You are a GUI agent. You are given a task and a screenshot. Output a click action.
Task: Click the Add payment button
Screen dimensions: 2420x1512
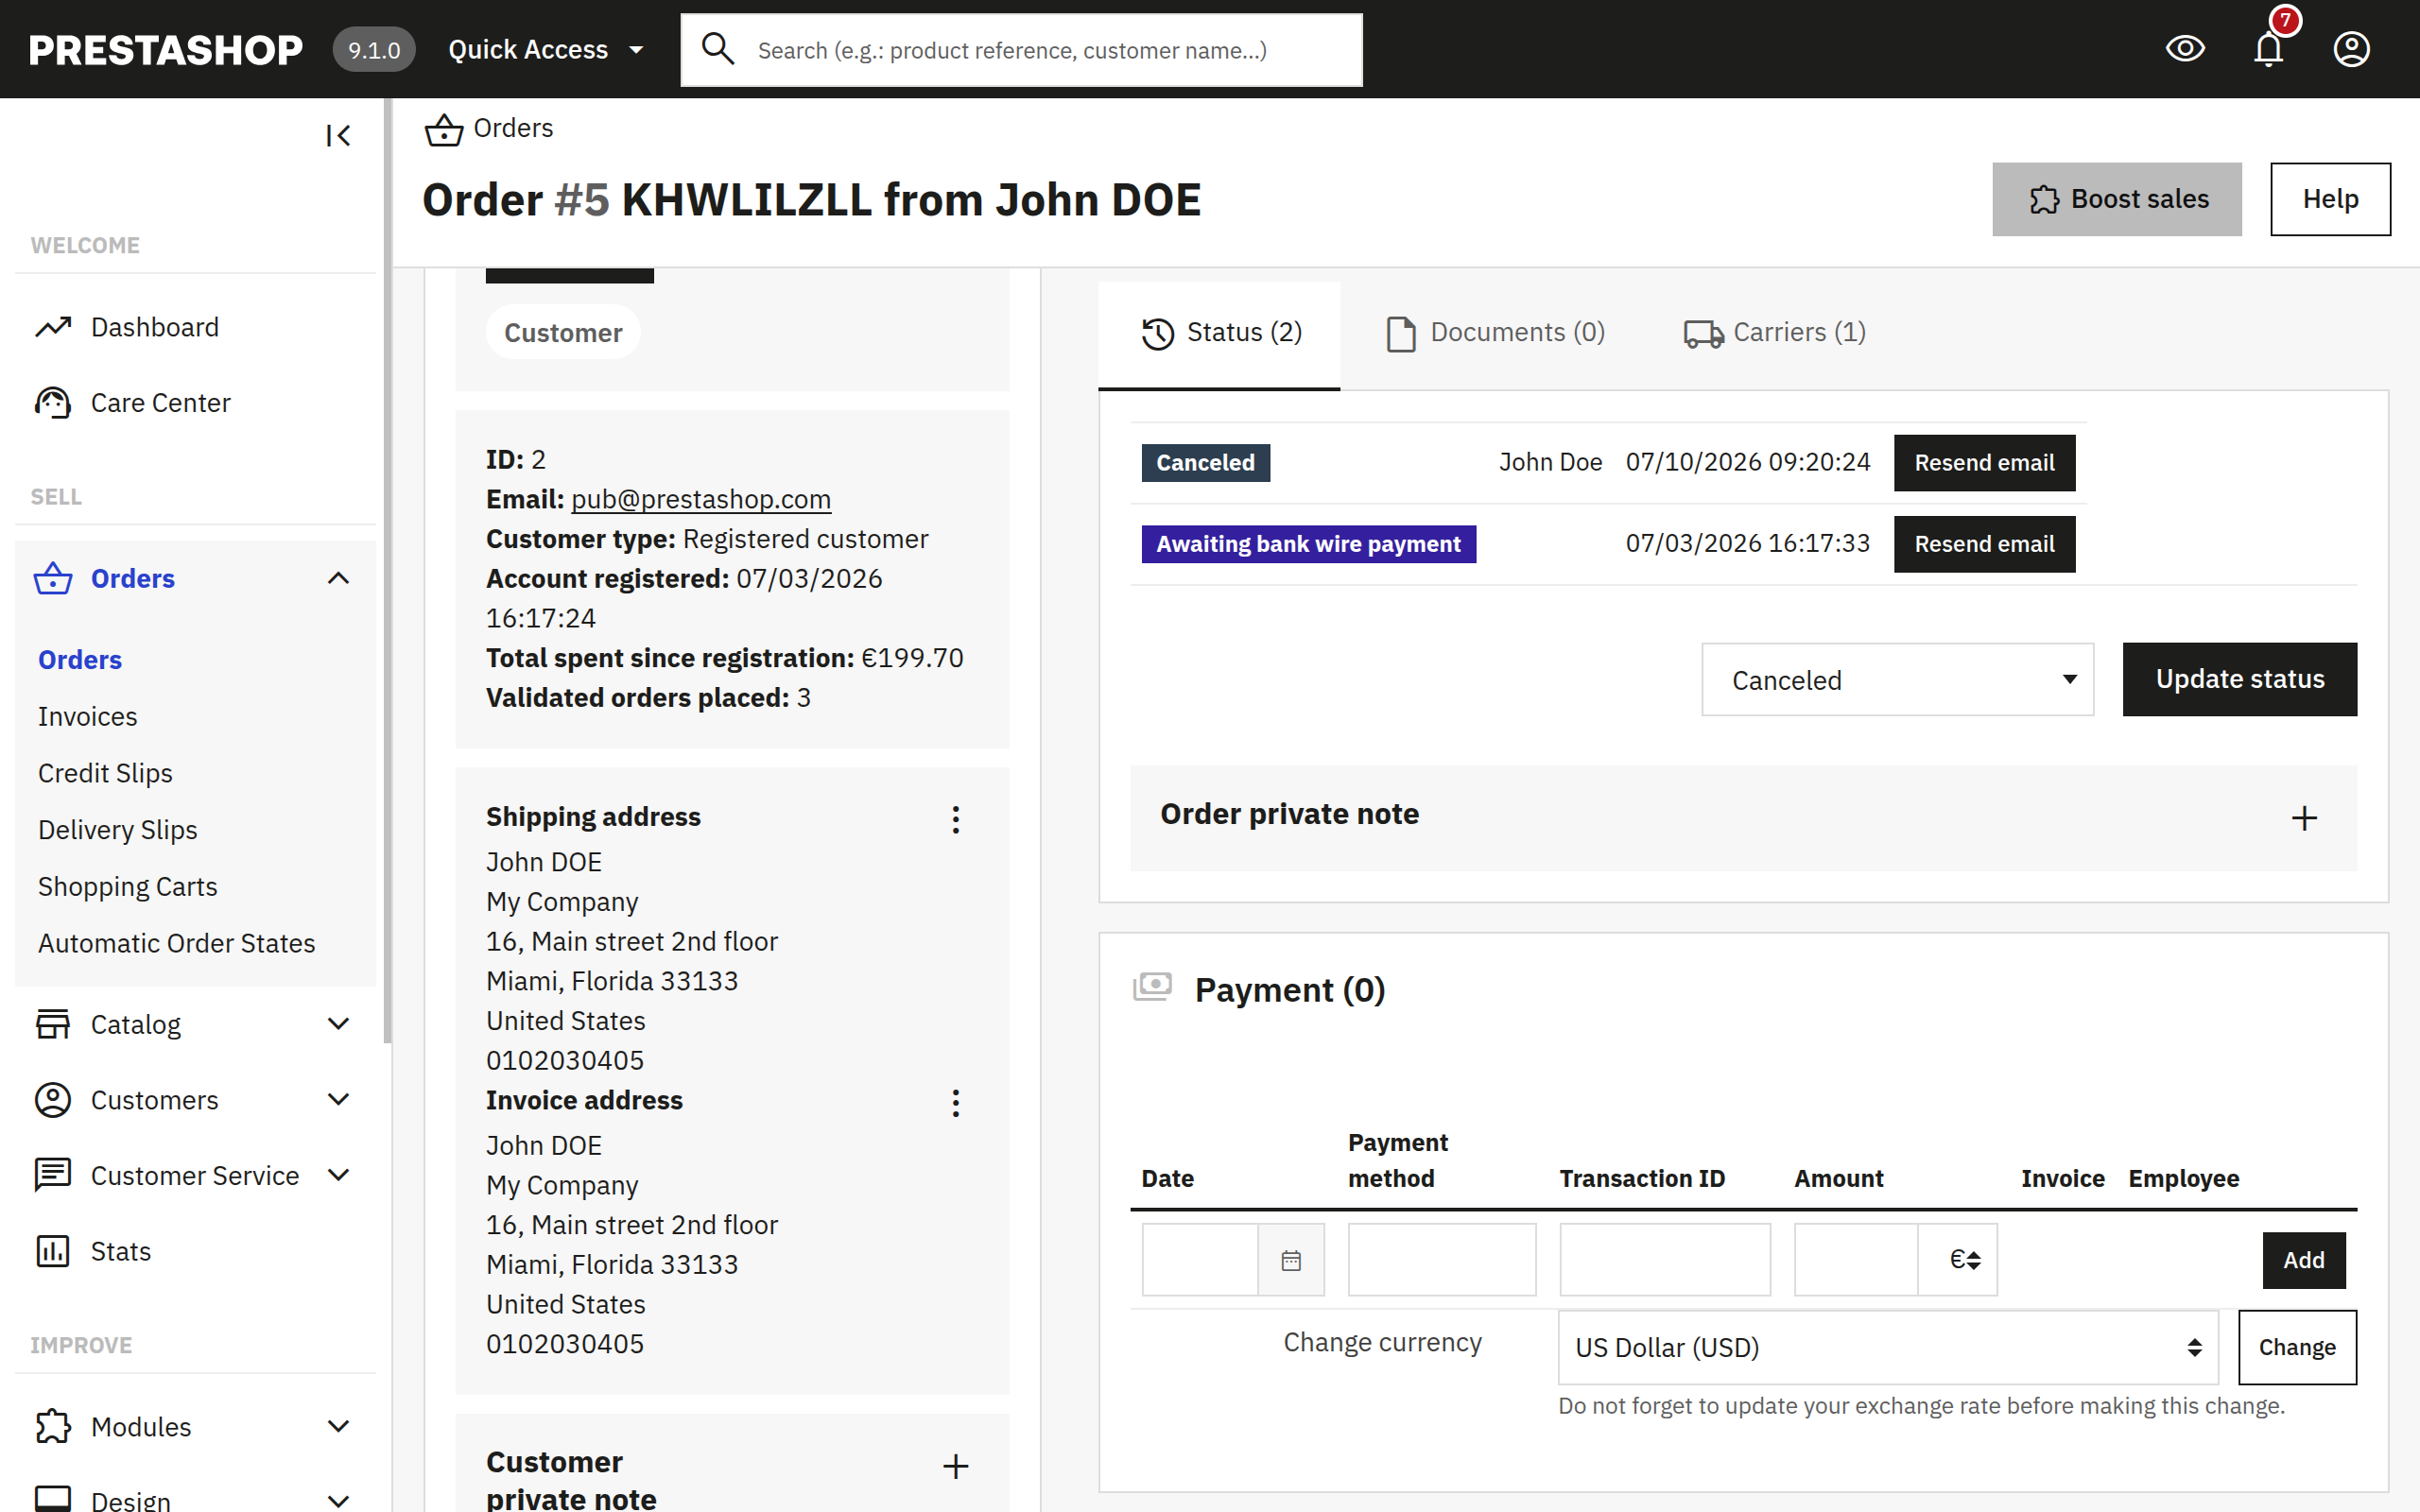pos(2303,1260)
